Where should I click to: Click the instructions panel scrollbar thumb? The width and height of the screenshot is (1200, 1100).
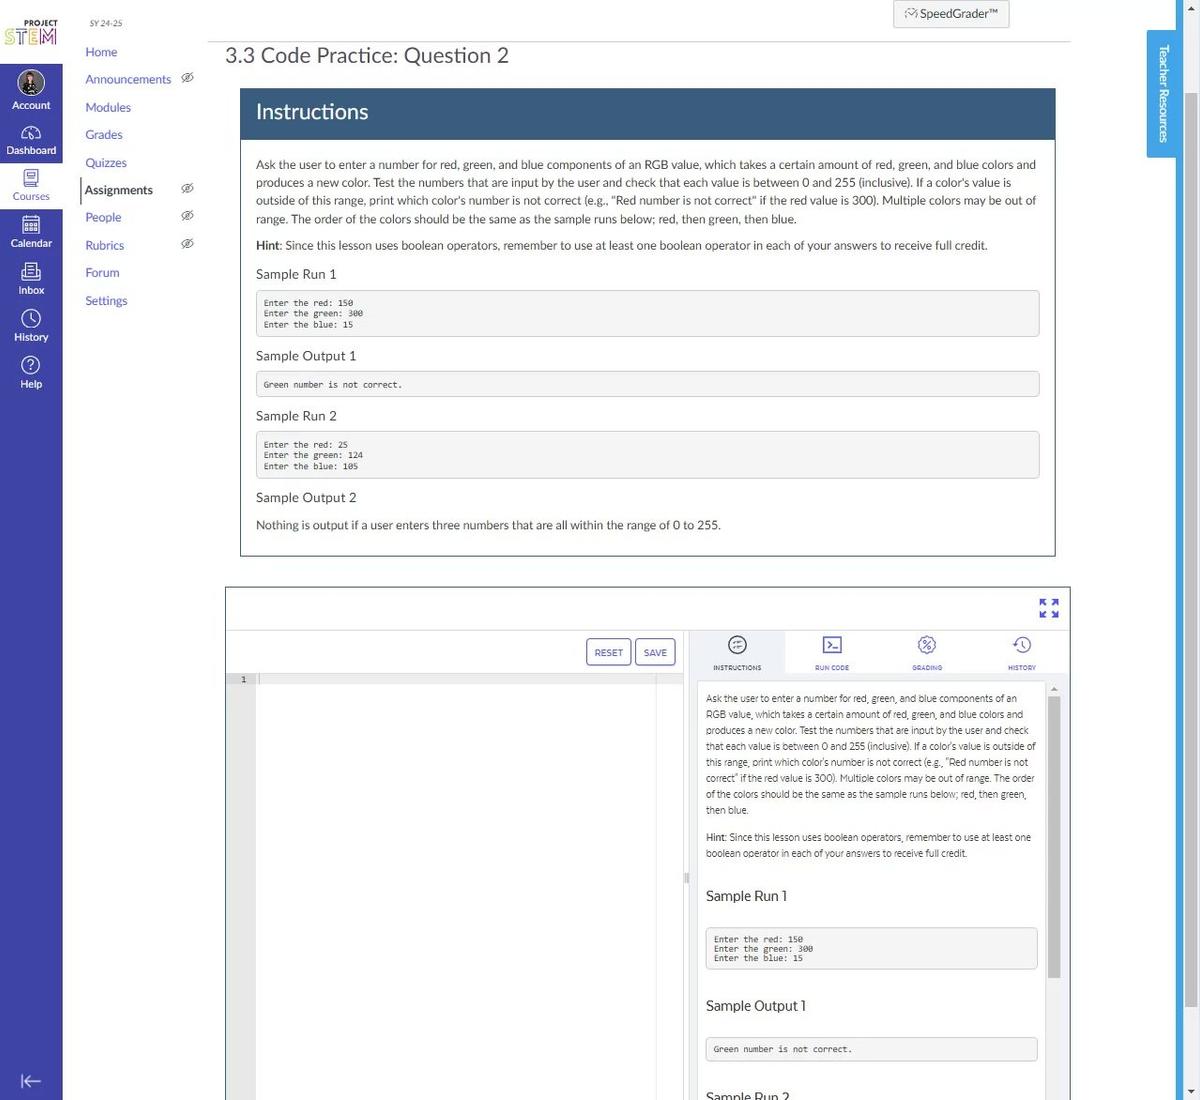click(1054, 836)
